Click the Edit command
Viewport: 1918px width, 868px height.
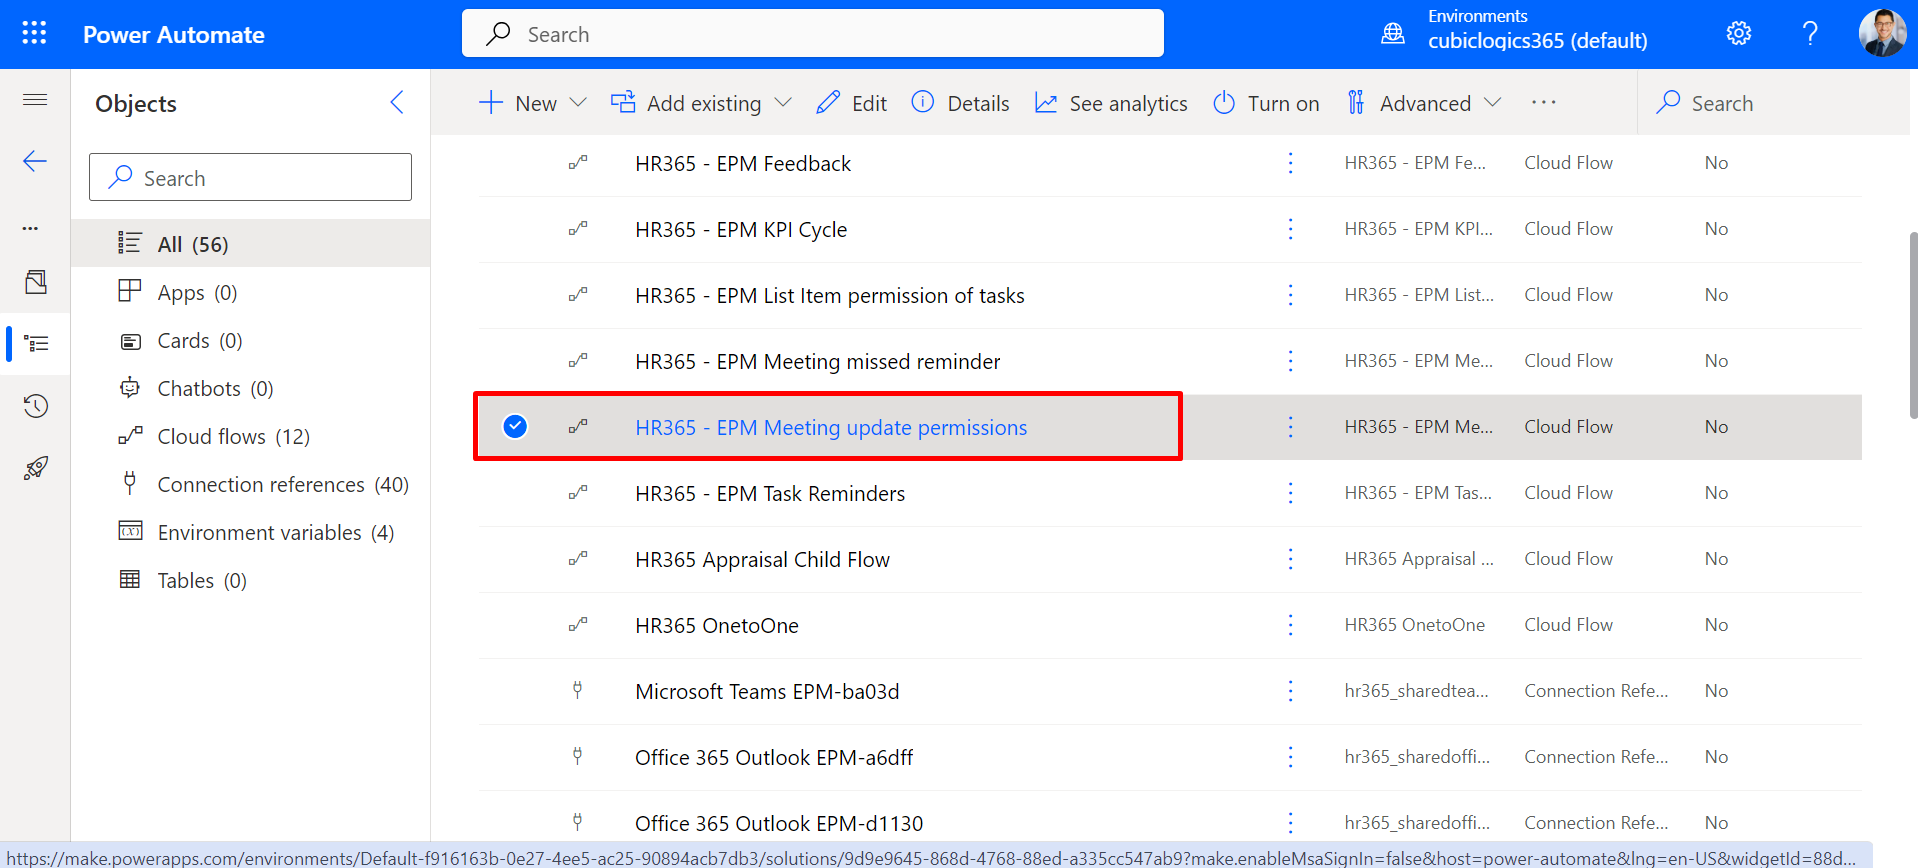[852, 103]
